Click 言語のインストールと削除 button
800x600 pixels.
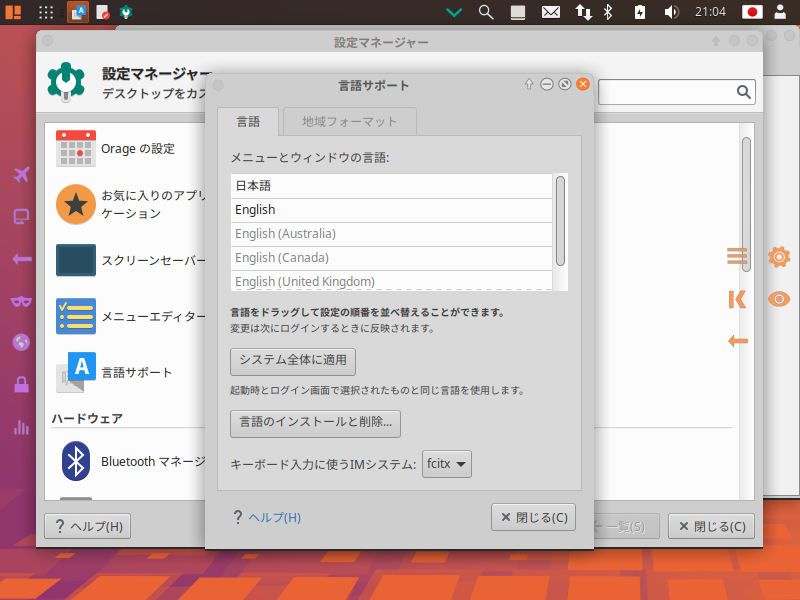coord(315,423)
